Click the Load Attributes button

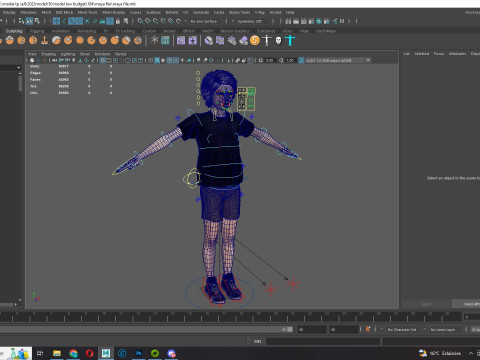point(467,304)
